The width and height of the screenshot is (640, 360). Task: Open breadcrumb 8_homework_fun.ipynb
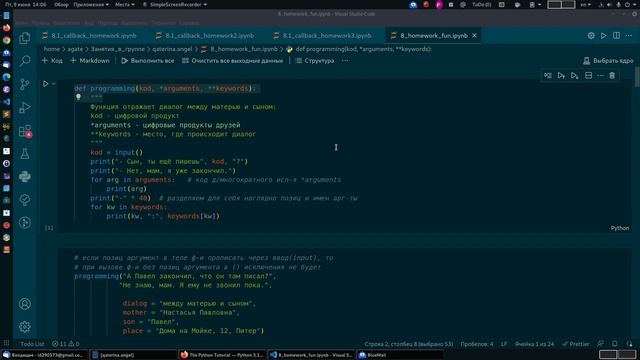pyautogui.click(x=239, y=49)
